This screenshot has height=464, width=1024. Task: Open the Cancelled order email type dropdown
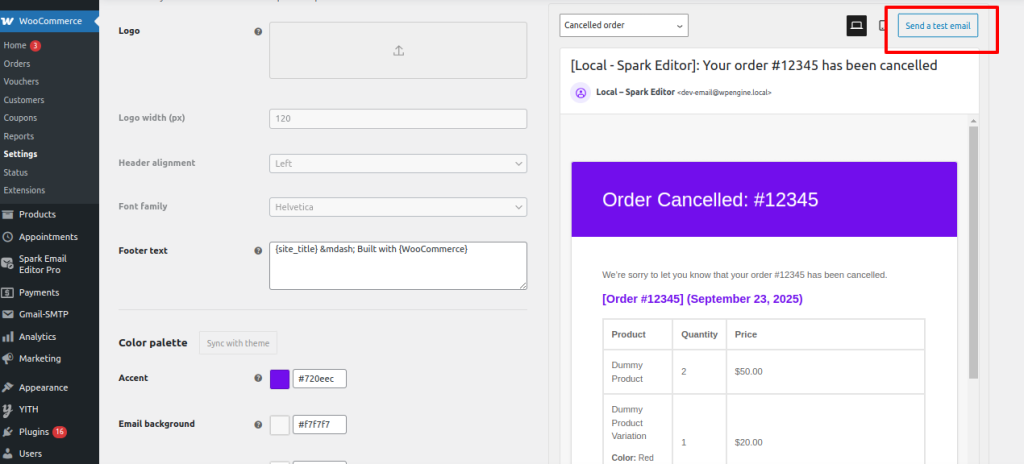[624, 25]
